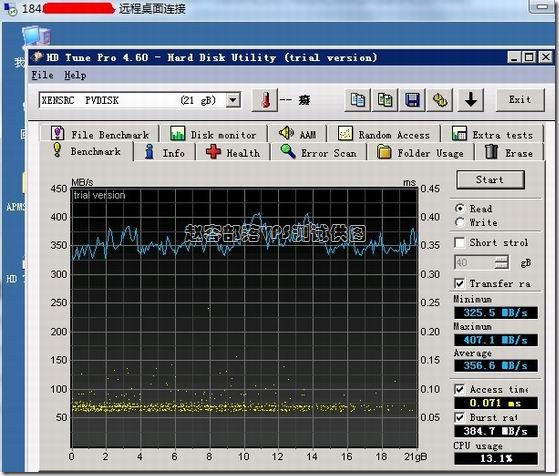
Task: Select the Write radio button
Action: point(460,222)
